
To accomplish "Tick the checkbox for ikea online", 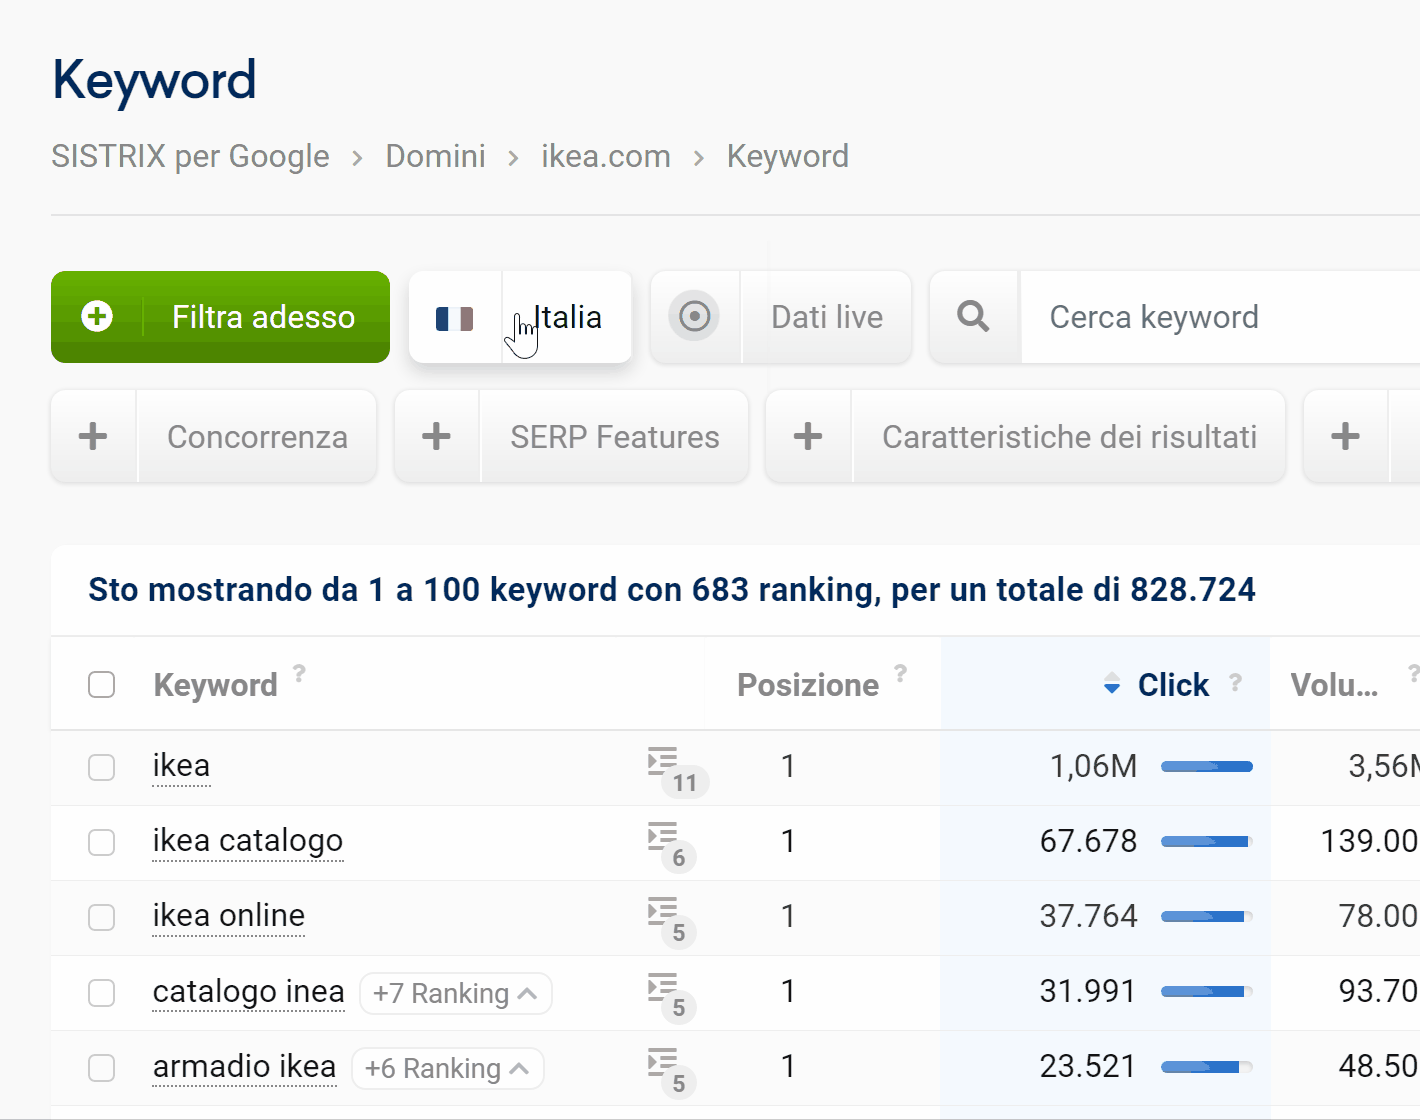I will pos(102,917).
